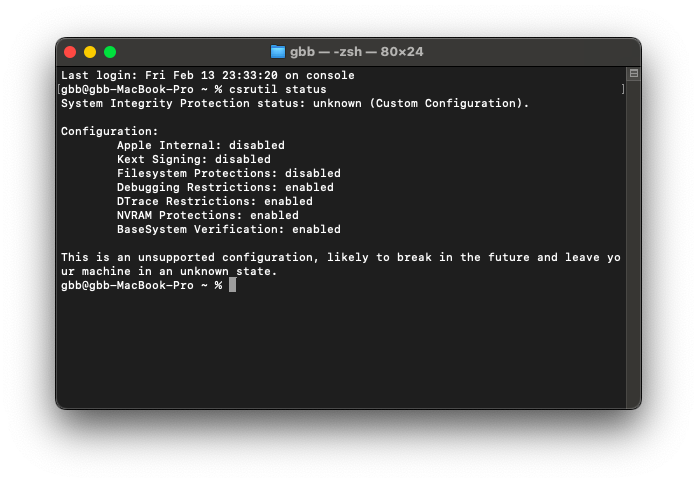Click 'BaseSystem Verification: enabled' text
Image resolution: width=697 pixels, height=483 pixels.
228,229
